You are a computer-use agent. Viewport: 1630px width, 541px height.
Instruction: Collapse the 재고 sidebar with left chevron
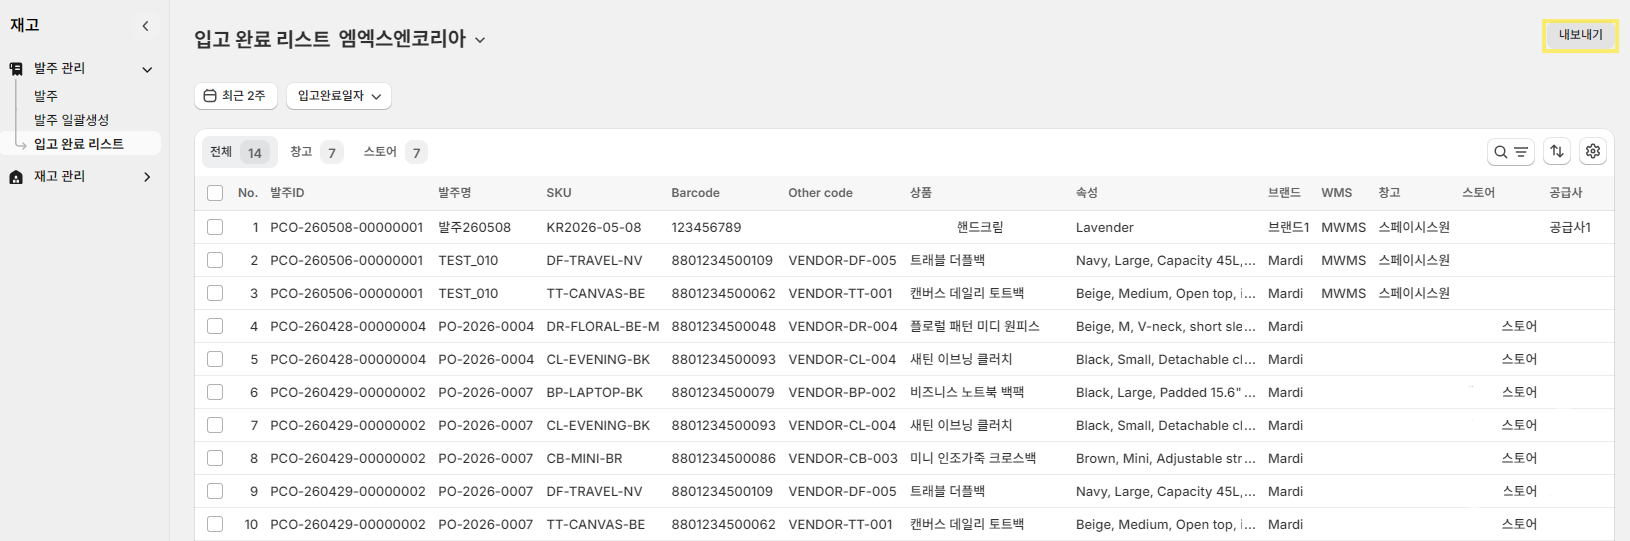pos(145,26)
